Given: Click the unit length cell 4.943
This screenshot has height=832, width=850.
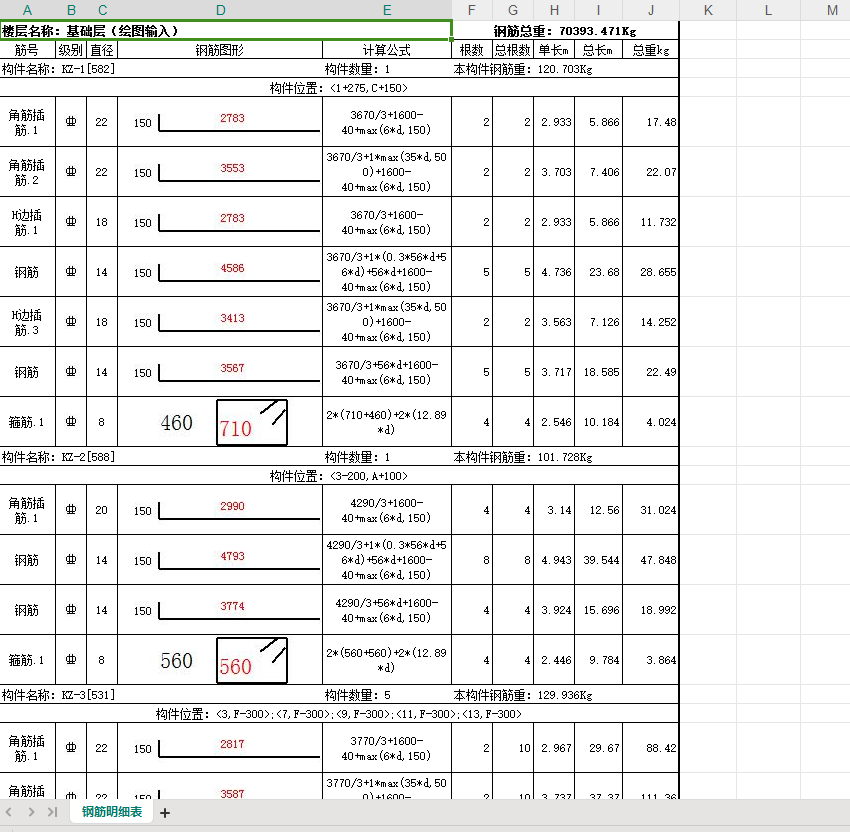Looking at the screenshot, I should (554, 560).
